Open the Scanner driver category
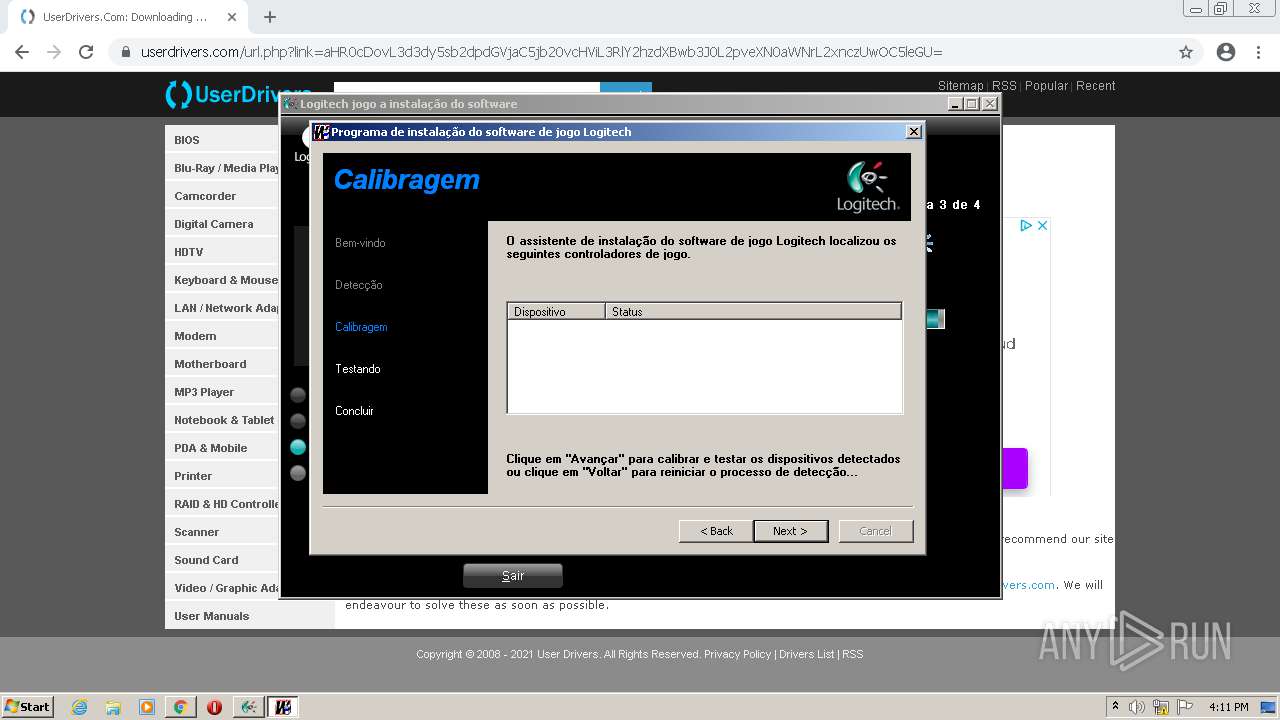Image resolution: width=1280 pixels, height=720 pixels. click(196, 532)
